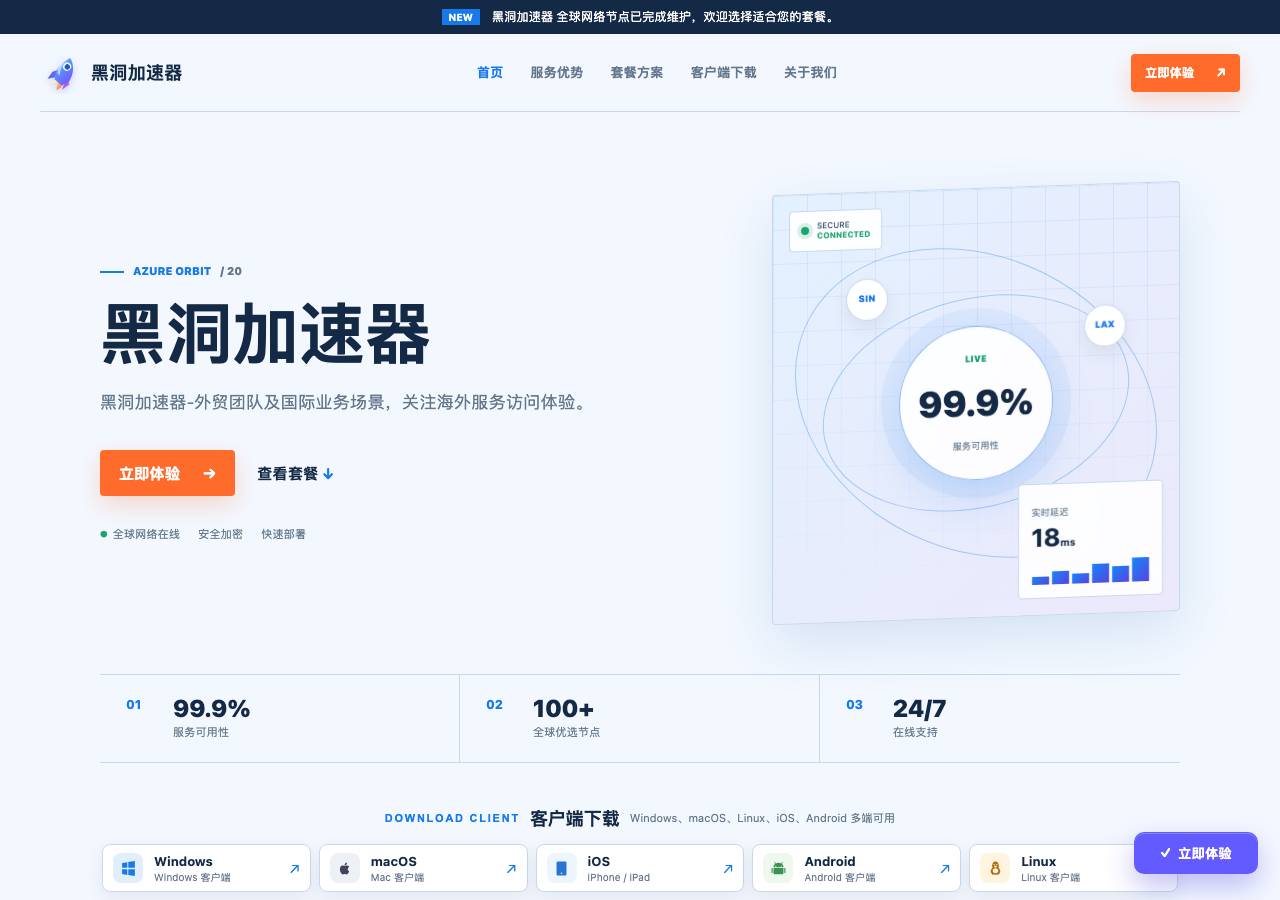
Task: Click the SECURE CONNECTED status badge
Action: 835,230
